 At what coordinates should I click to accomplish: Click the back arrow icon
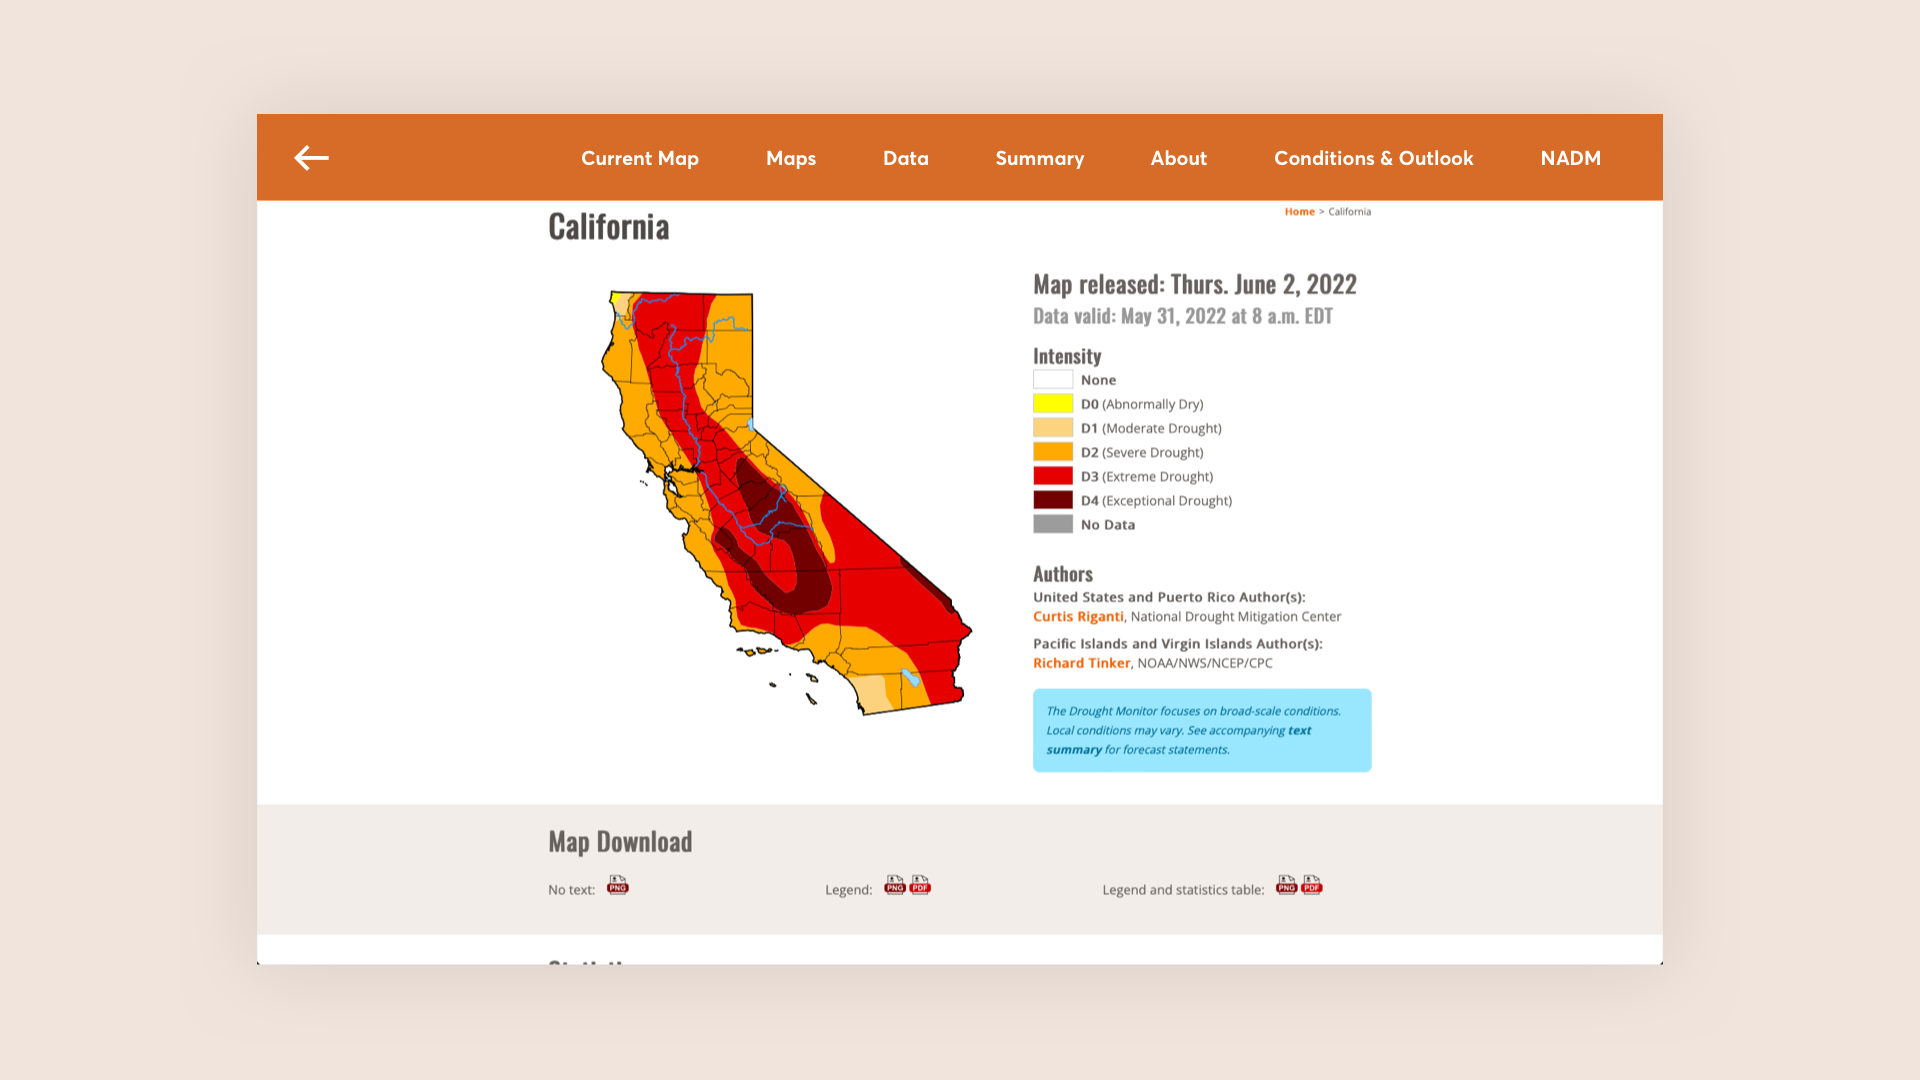click(311, 158)
